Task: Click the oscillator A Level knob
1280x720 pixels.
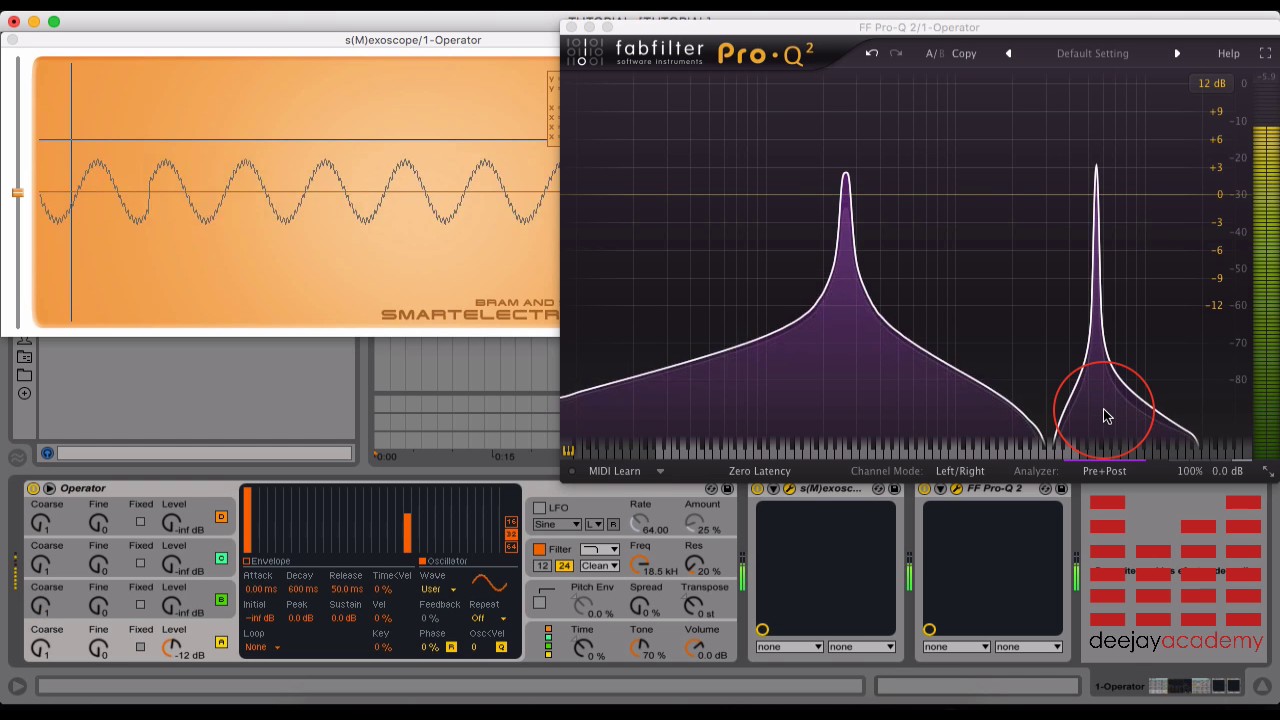Action: (x=172, y=648)
